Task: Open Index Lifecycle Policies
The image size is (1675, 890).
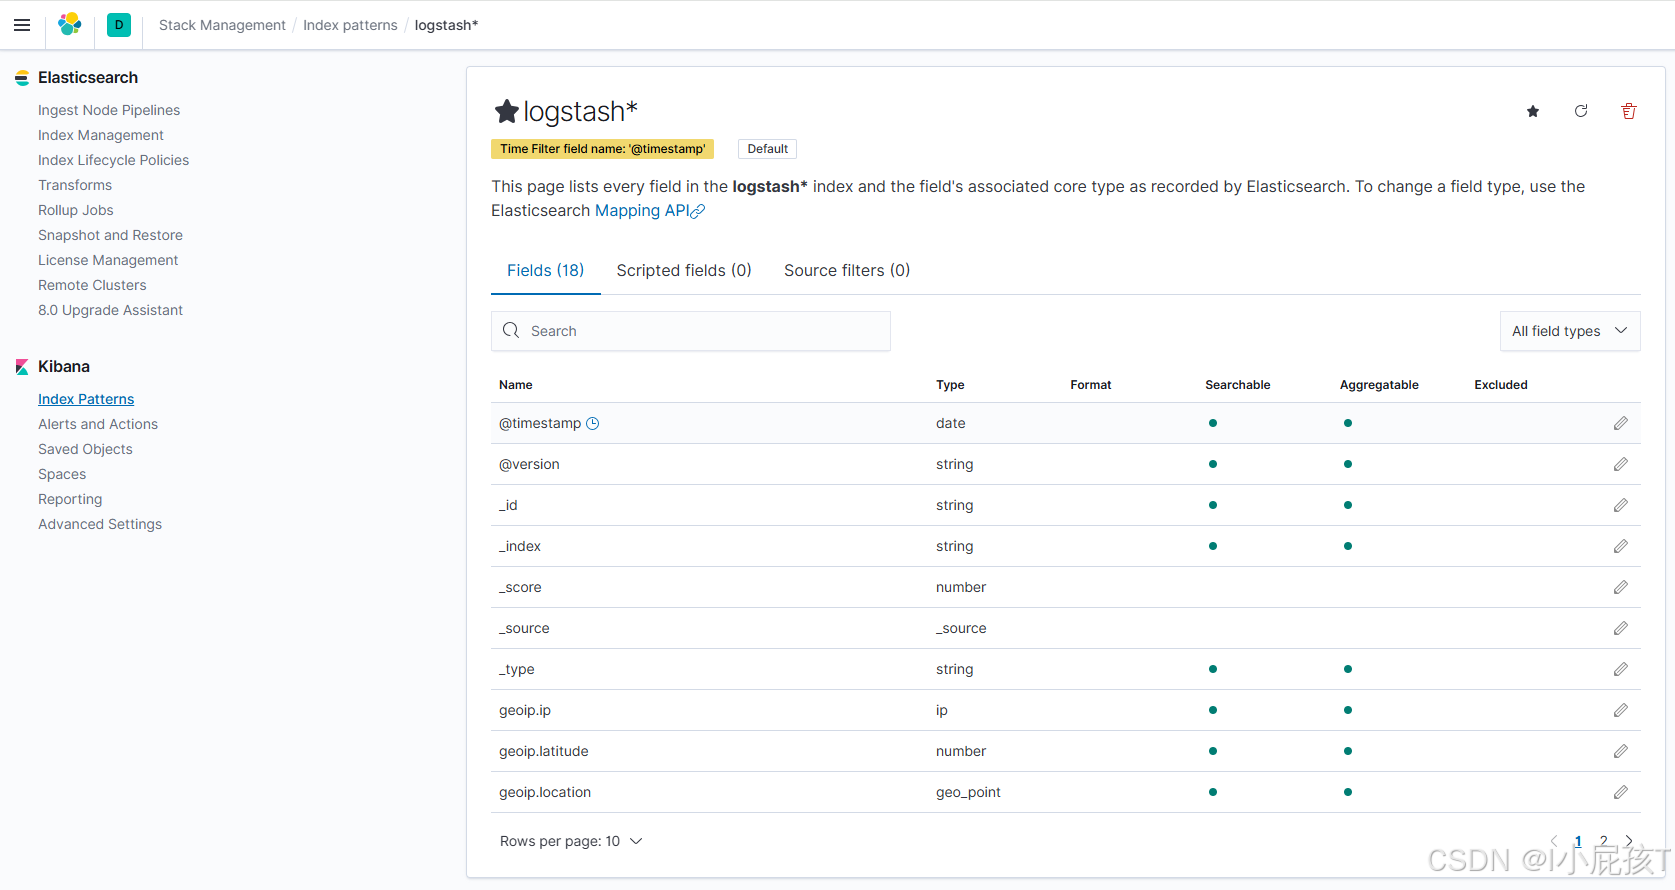Action: point(113,160)
